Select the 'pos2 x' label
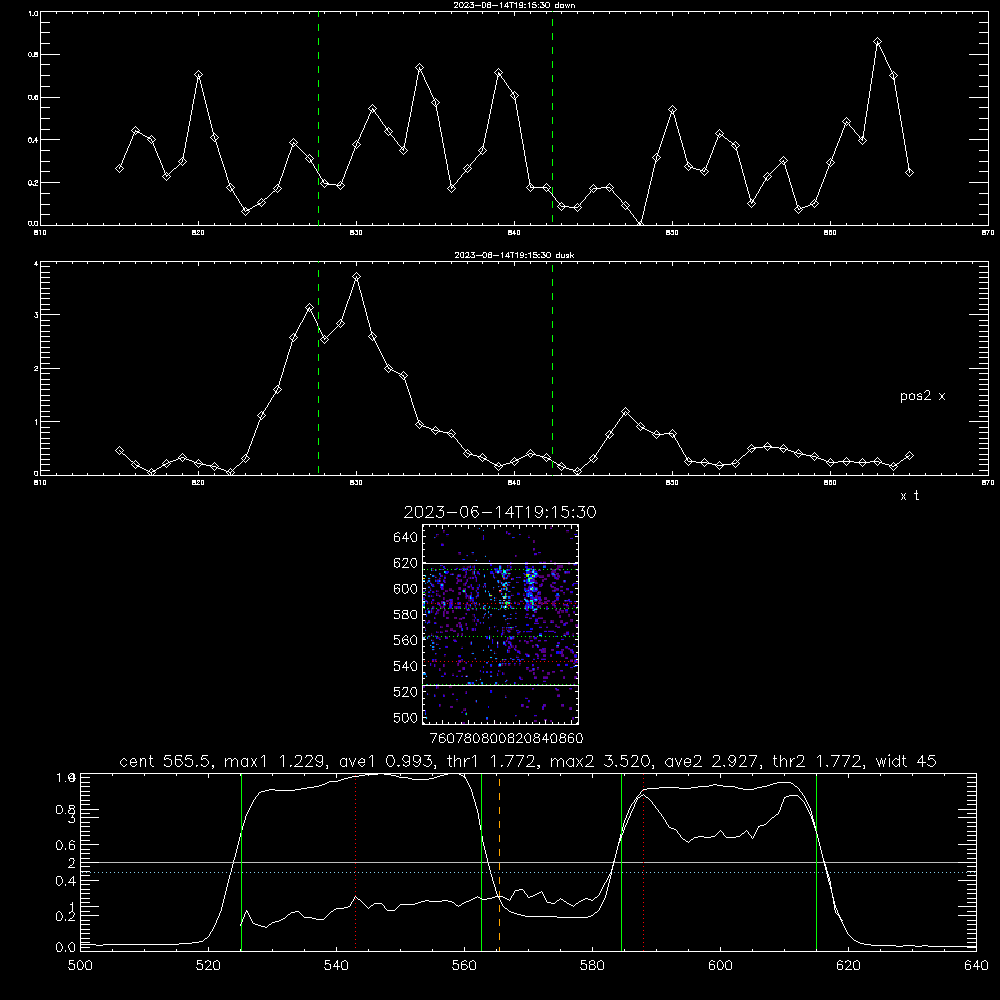 click(922, 396)
